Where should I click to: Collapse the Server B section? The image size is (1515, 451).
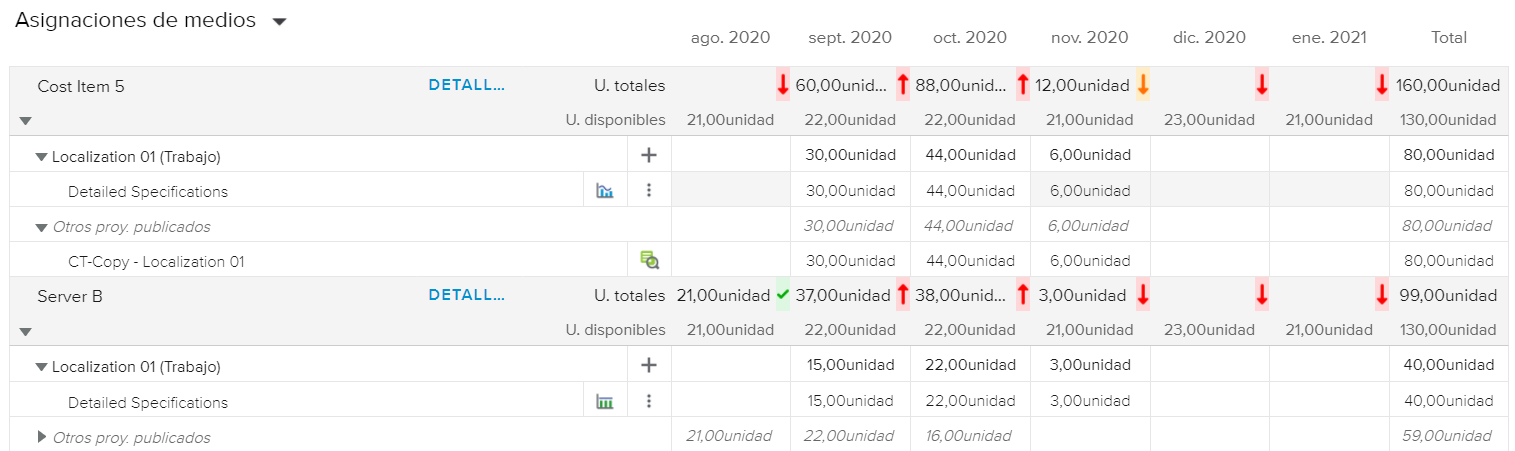tap(26, 331)
